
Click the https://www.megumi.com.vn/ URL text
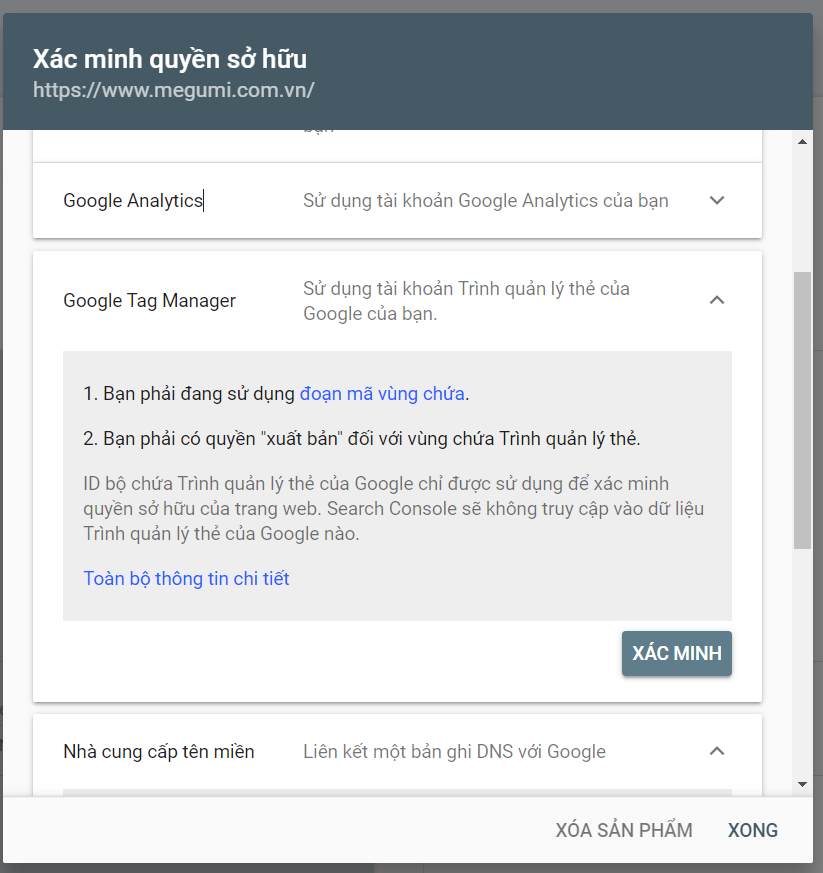click(x=174, y=90)
